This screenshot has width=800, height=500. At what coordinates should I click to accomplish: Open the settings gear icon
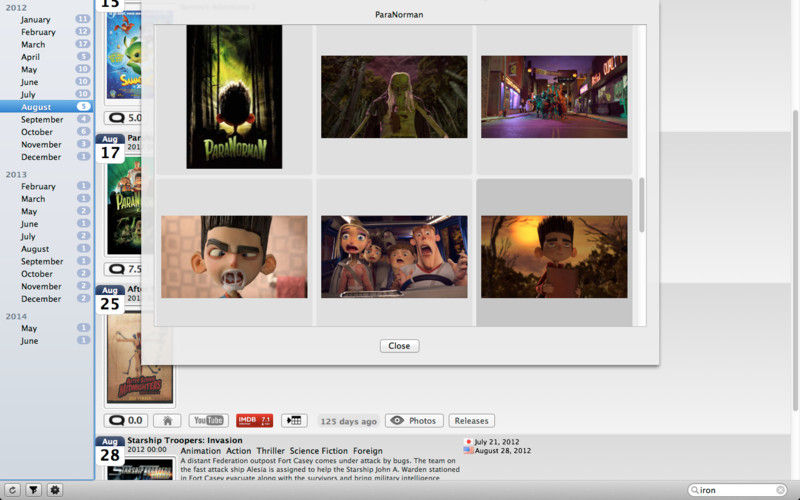(55, 490)
